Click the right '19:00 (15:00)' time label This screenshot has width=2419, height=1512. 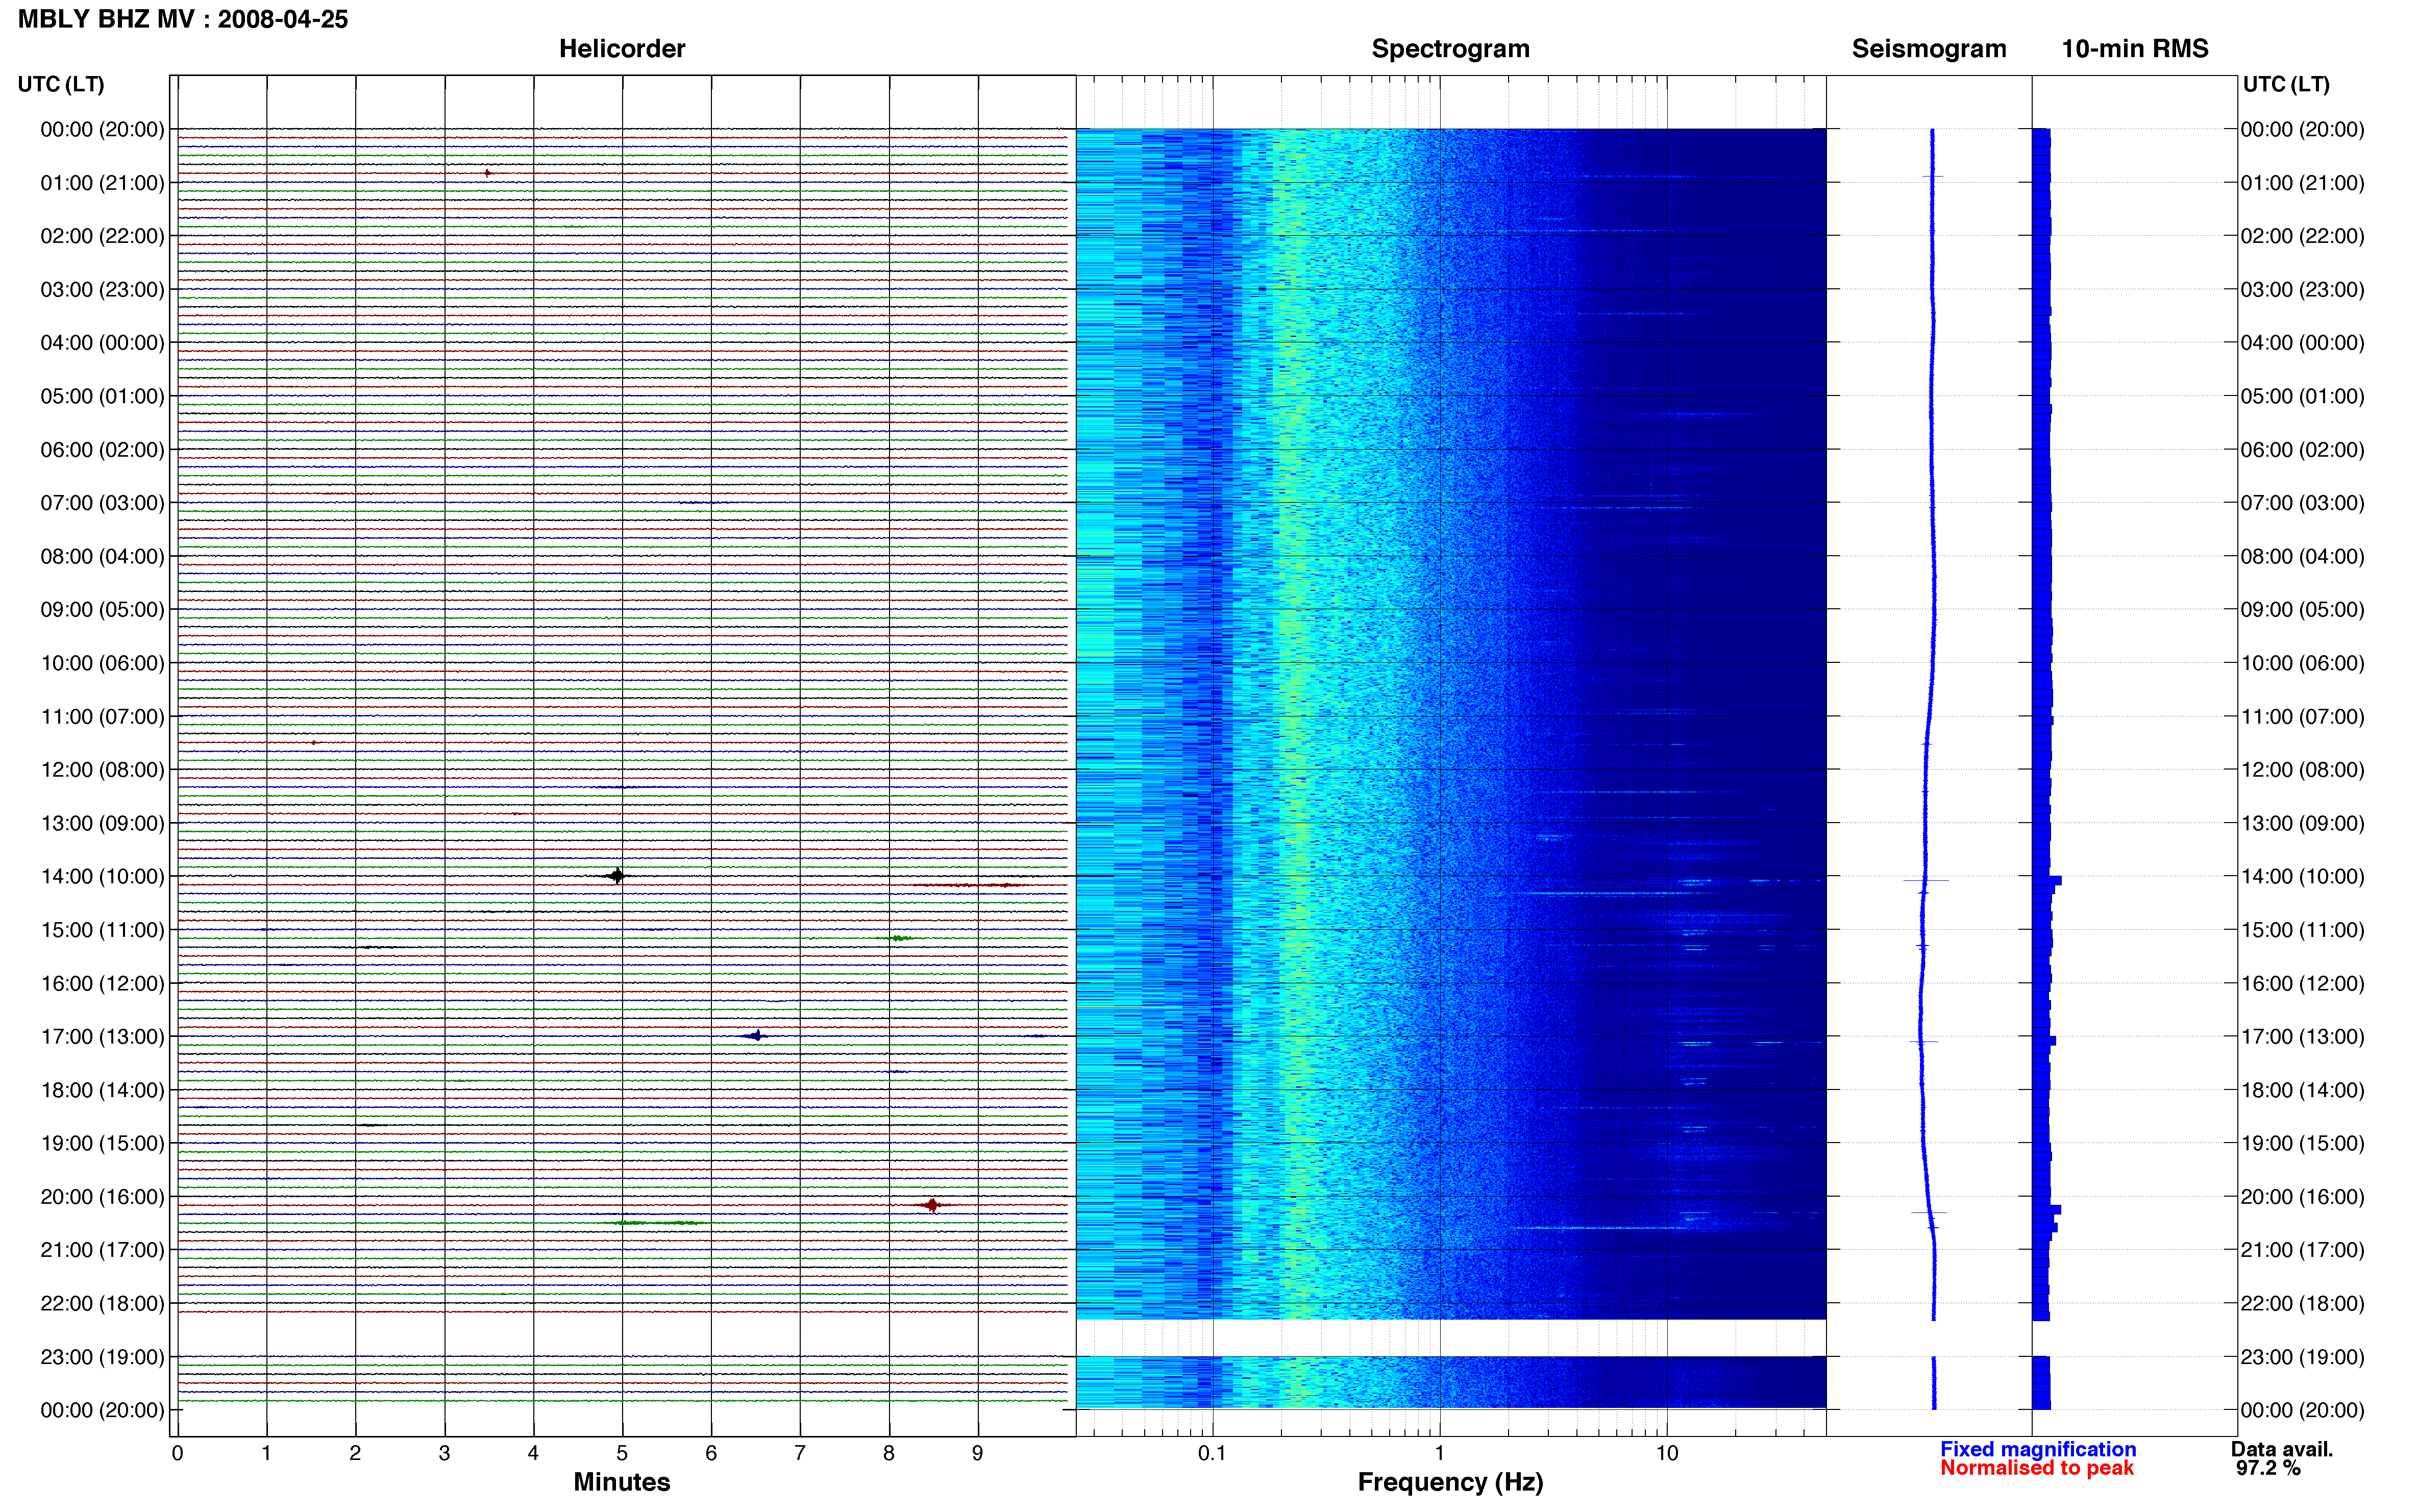pos(2302,1143)
